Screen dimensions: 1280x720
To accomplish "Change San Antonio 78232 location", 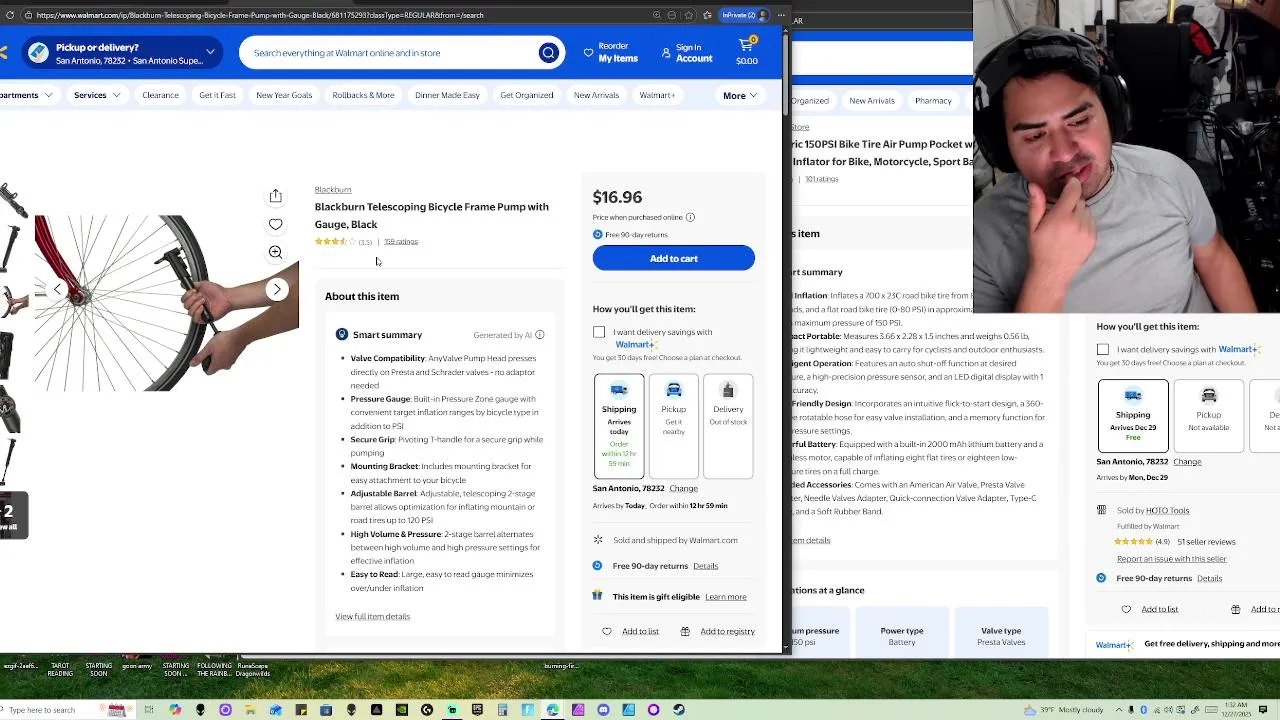I will coord(683,489).
